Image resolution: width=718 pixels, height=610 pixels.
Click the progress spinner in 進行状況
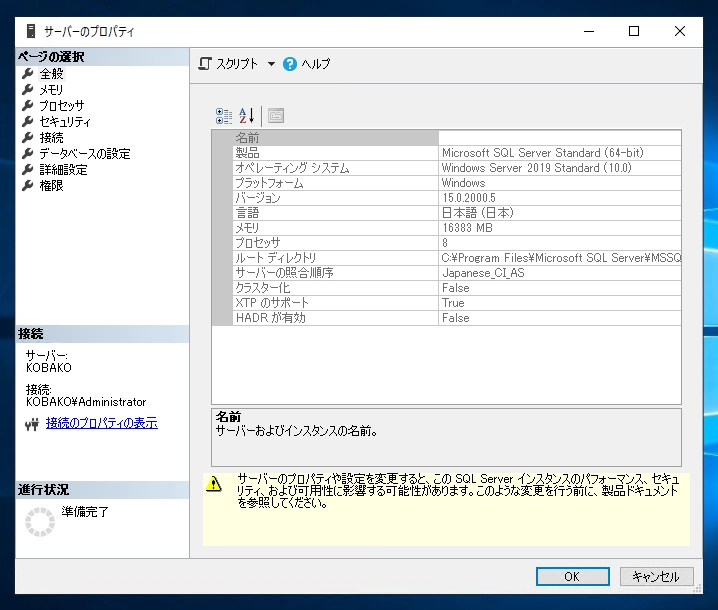pos(40,522)
